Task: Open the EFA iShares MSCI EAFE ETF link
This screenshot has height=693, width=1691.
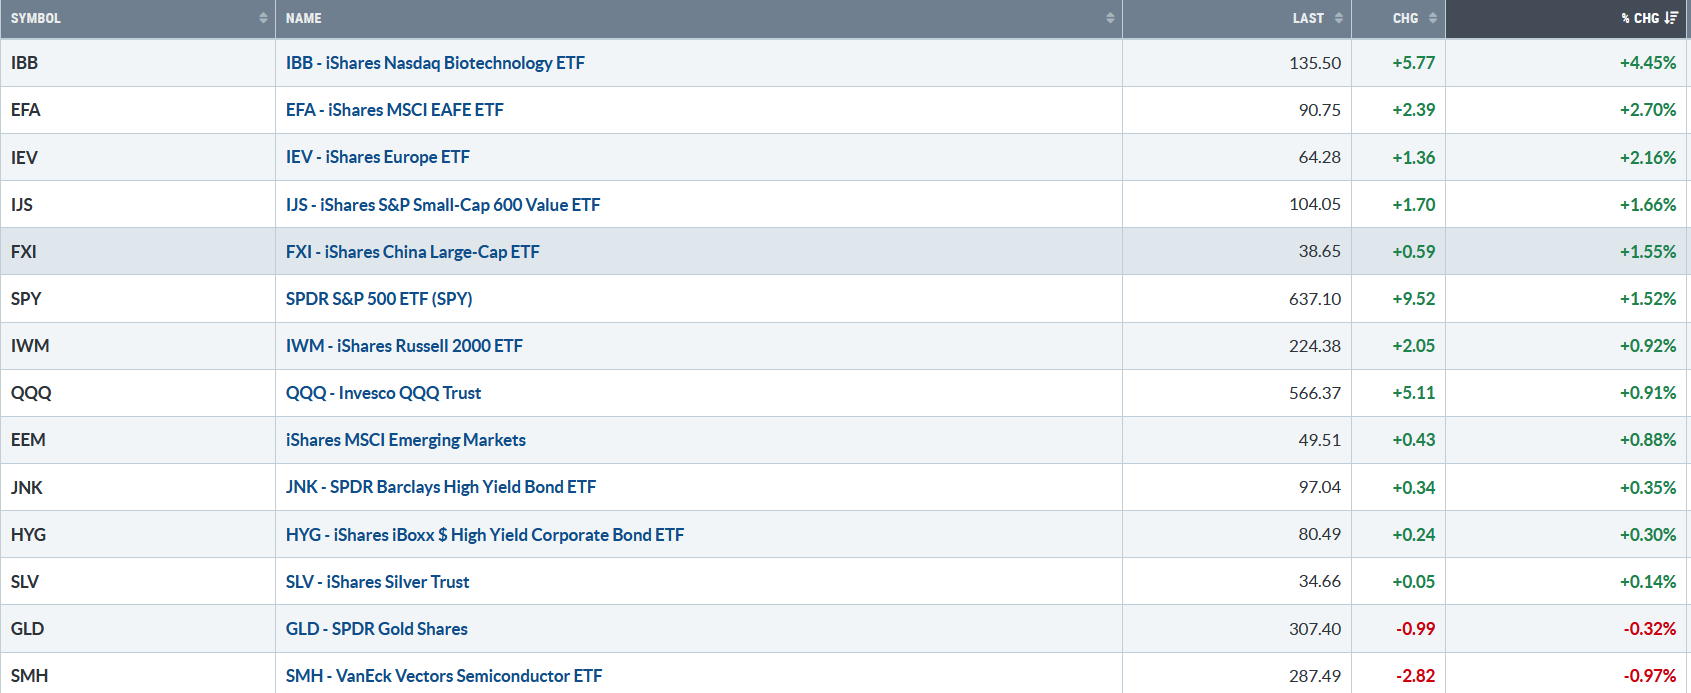Action: click(x=394, y=110)
